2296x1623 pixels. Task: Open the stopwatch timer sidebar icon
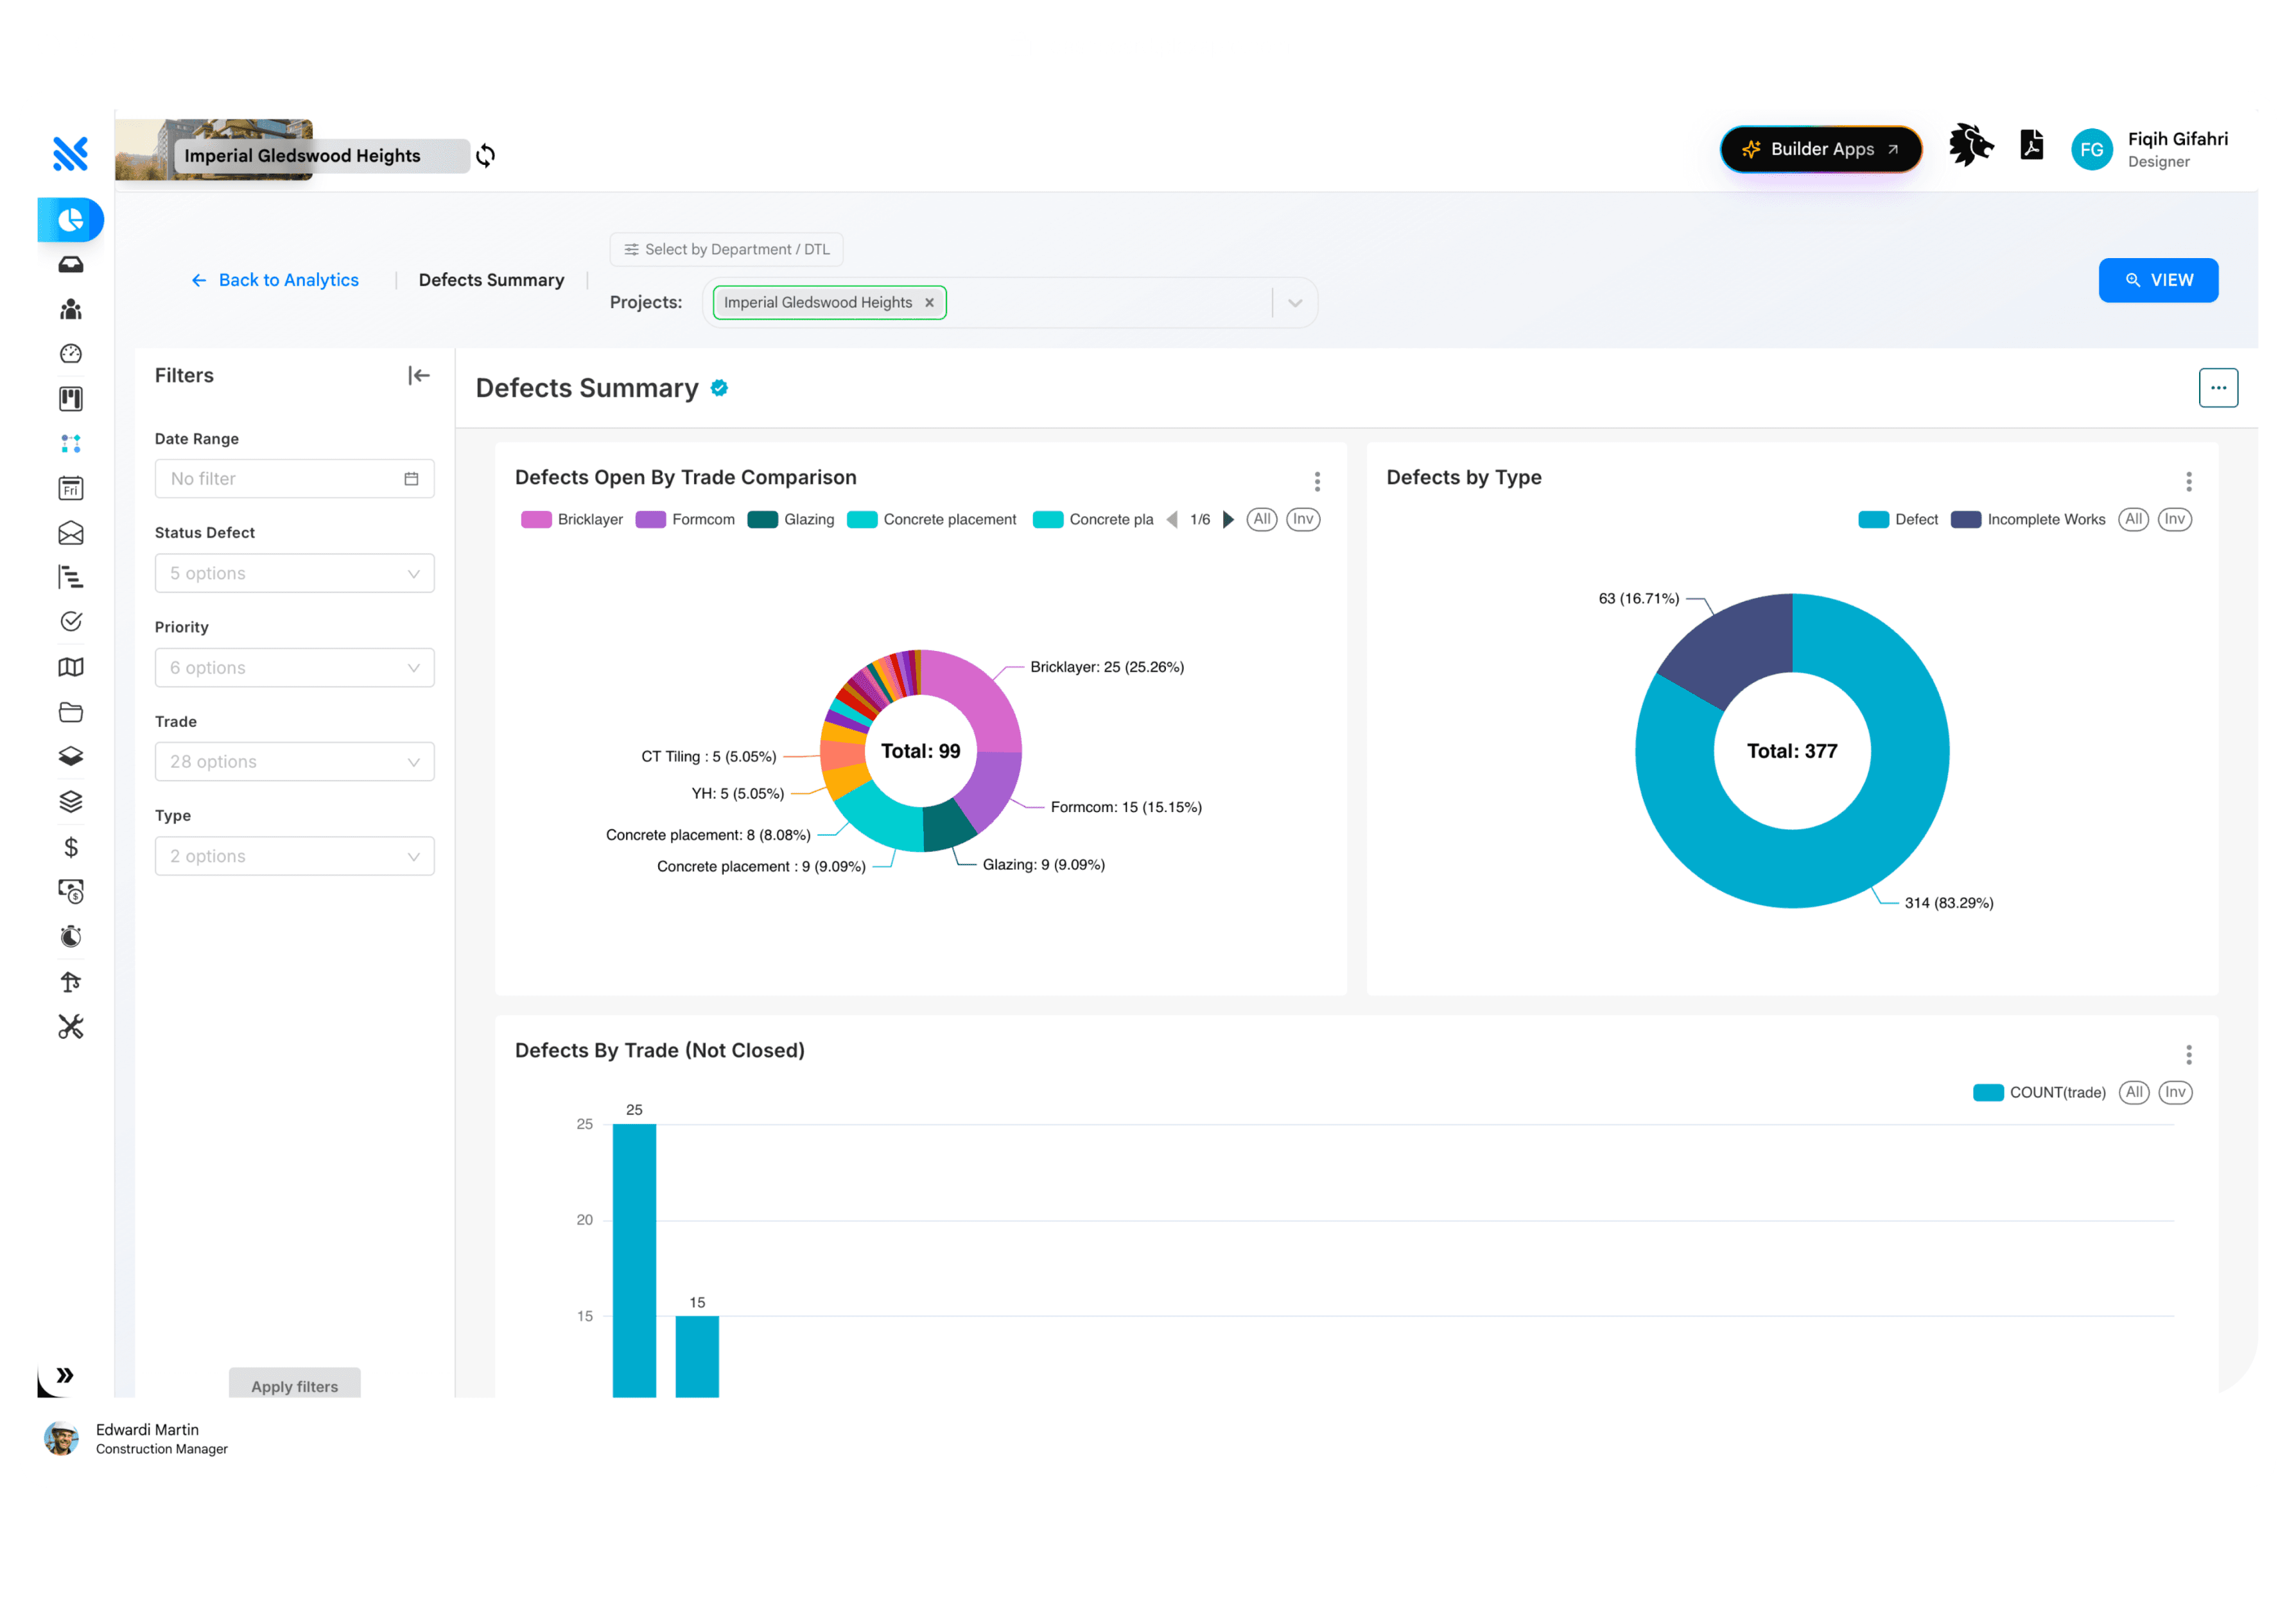71,936
